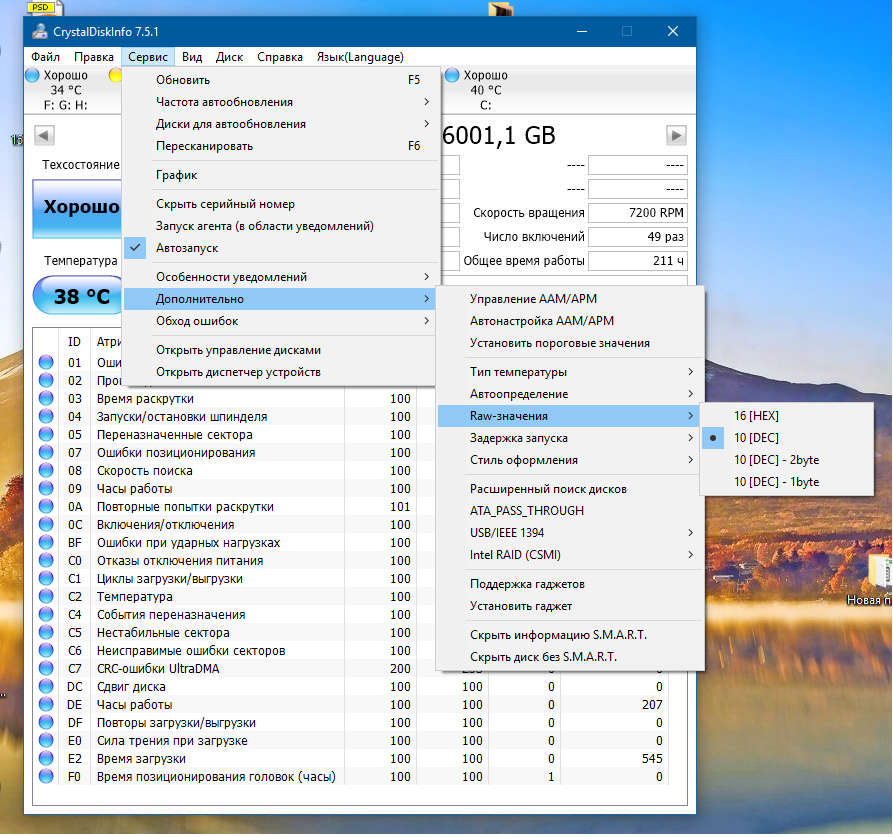Open the Справка menu
The height and width of the screenshot is (837, 893).
coord(280,57)
